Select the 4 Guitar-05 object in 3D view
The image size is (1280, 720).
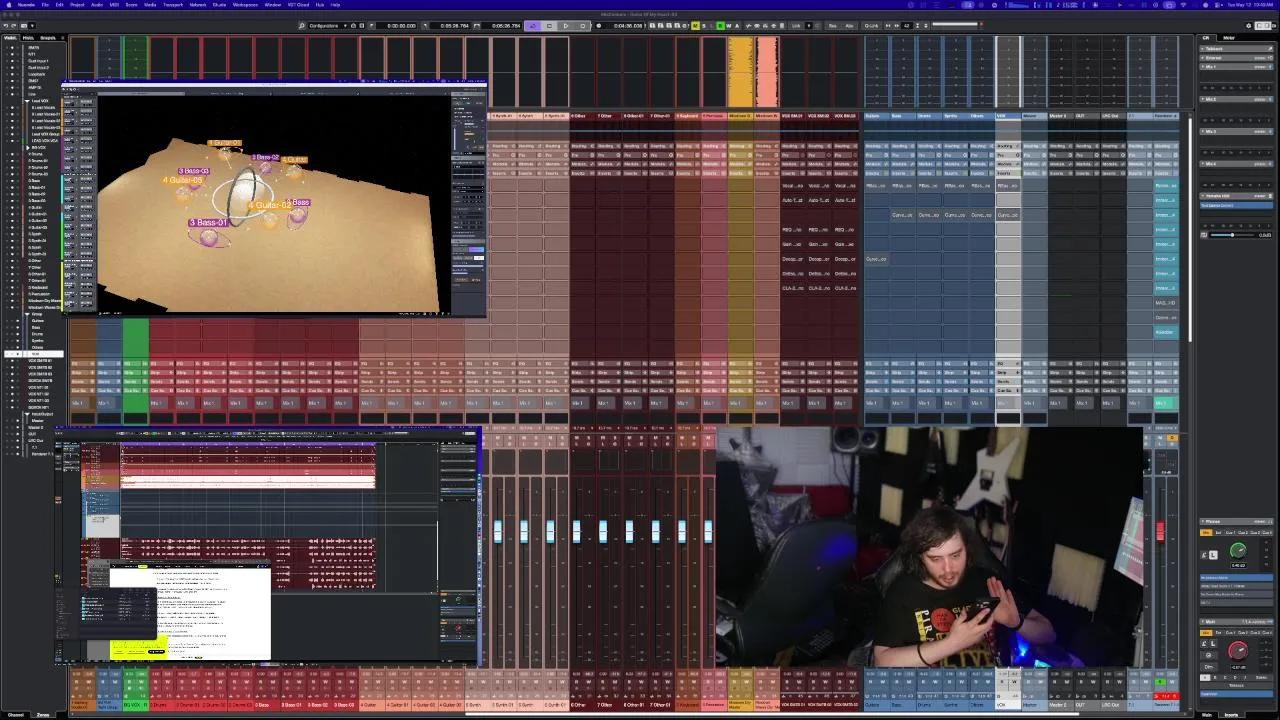pos(182,181)
